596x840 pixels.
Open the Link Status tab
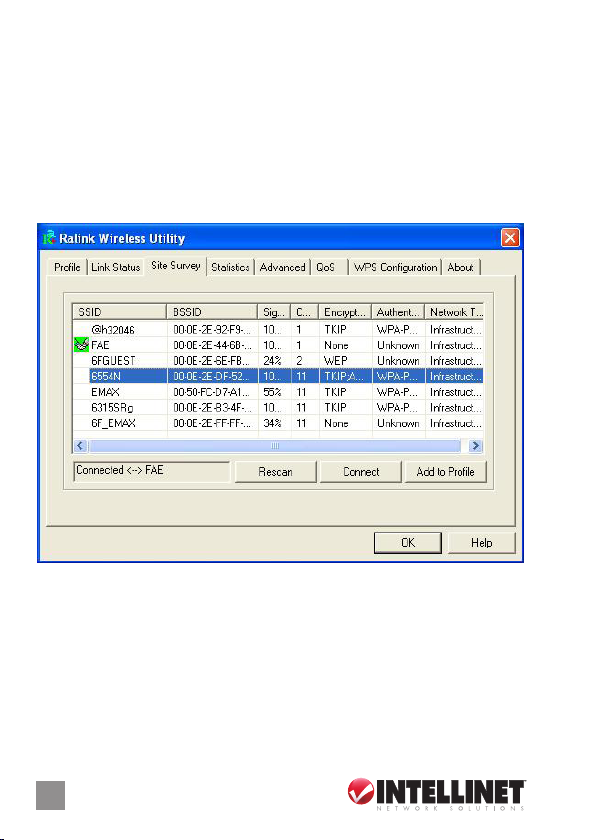coord(116,267)
